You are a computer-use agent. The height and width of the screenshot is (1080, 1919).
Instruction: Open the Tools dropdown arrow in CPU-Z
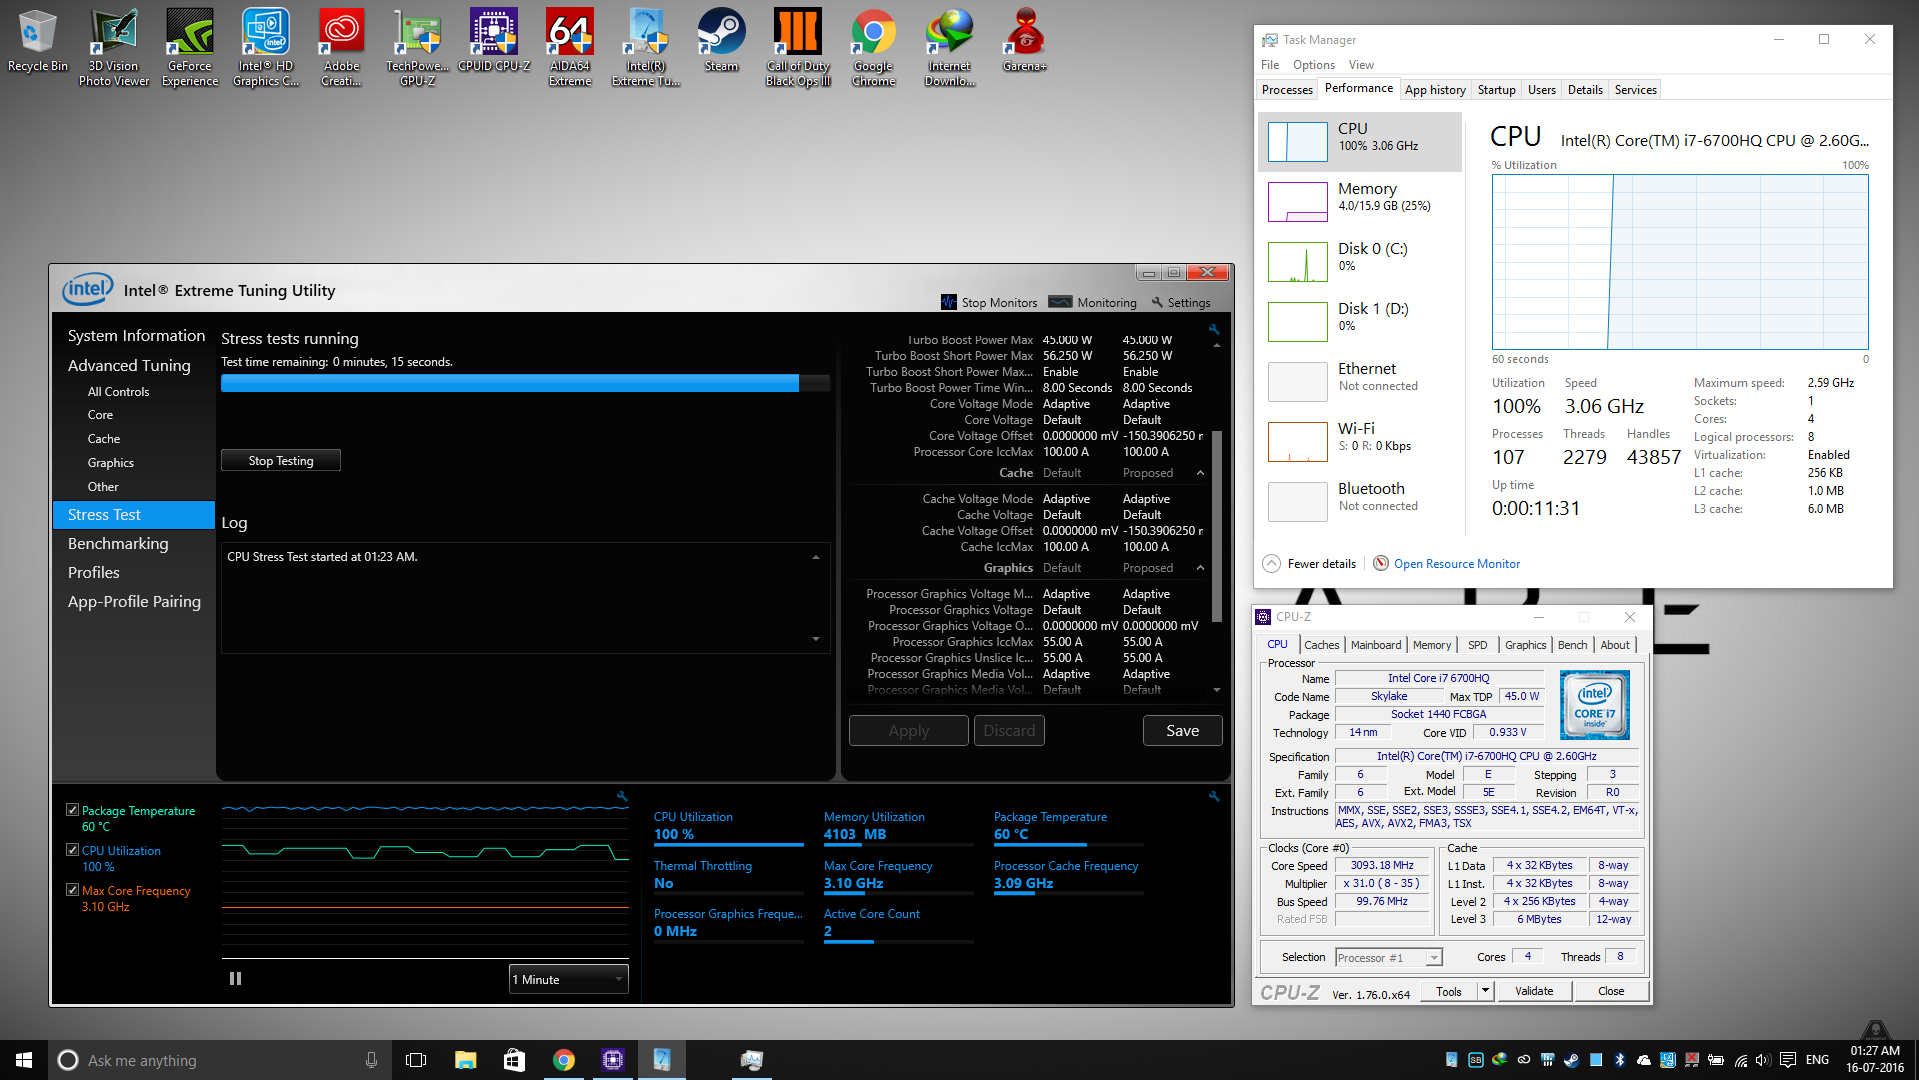[1485, 991]
